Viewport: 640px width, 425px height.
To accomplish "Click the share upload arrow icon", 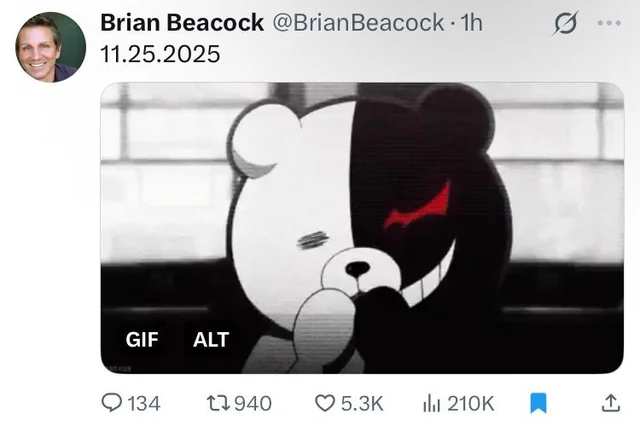I will [611, 403].
